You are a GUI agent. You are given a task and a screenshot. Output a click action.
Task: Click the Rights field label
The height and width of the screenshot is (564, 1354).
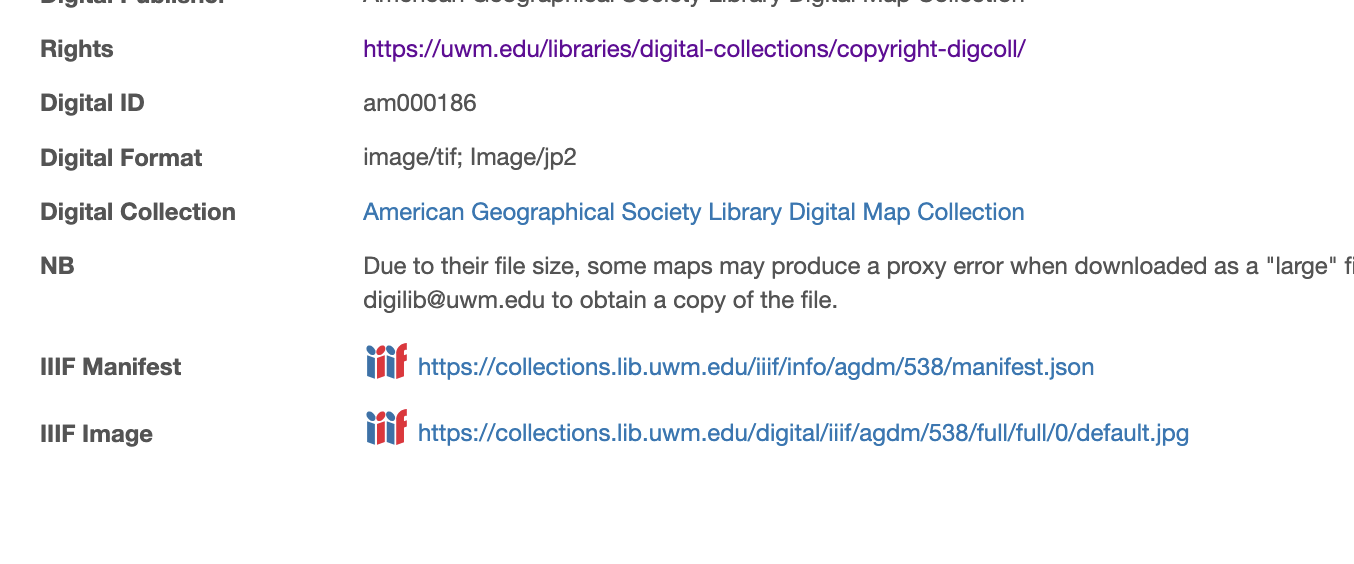pyautogui.click(x=77, y=49)
